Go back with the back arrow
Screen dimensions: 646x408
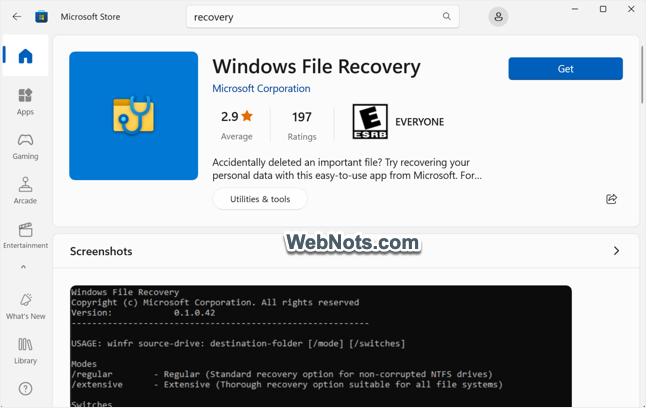click(x=16, y=16)
